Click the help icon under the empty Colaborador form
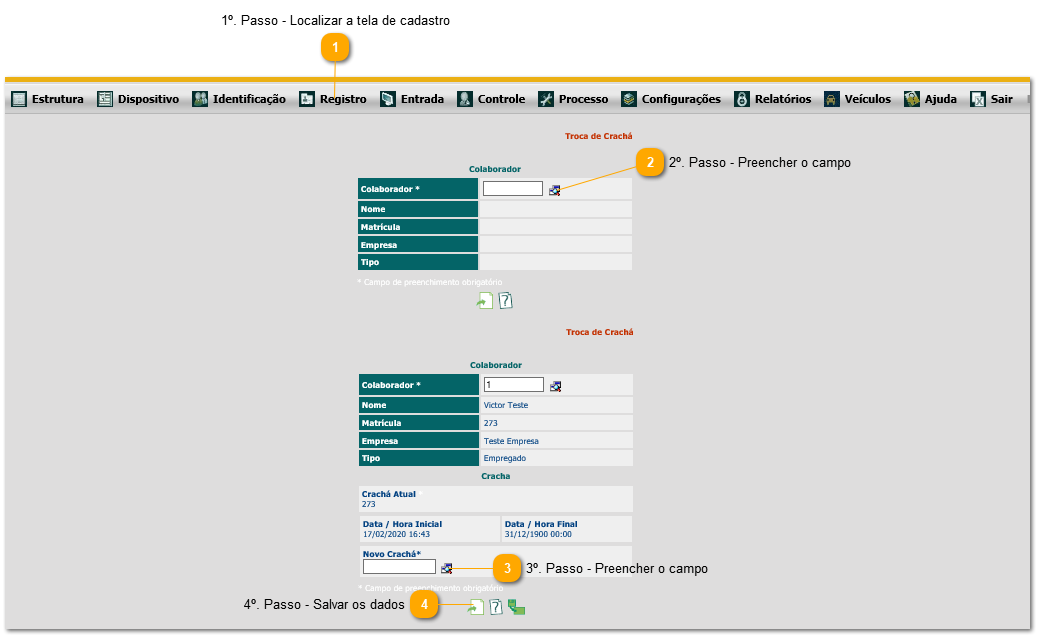This screenshot has height=638, width=1039. pos(505,300)
